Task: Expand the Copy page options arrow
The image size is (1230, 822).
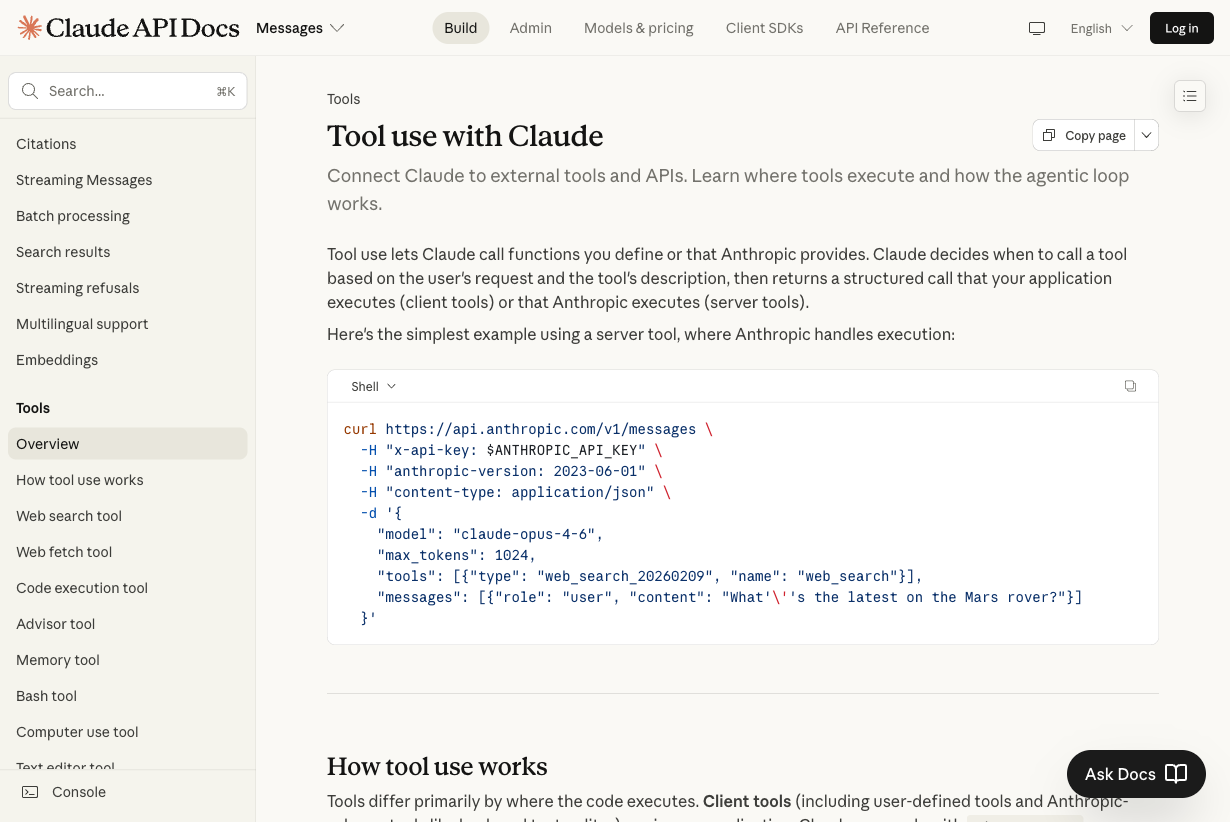Action: [1147, 135]
